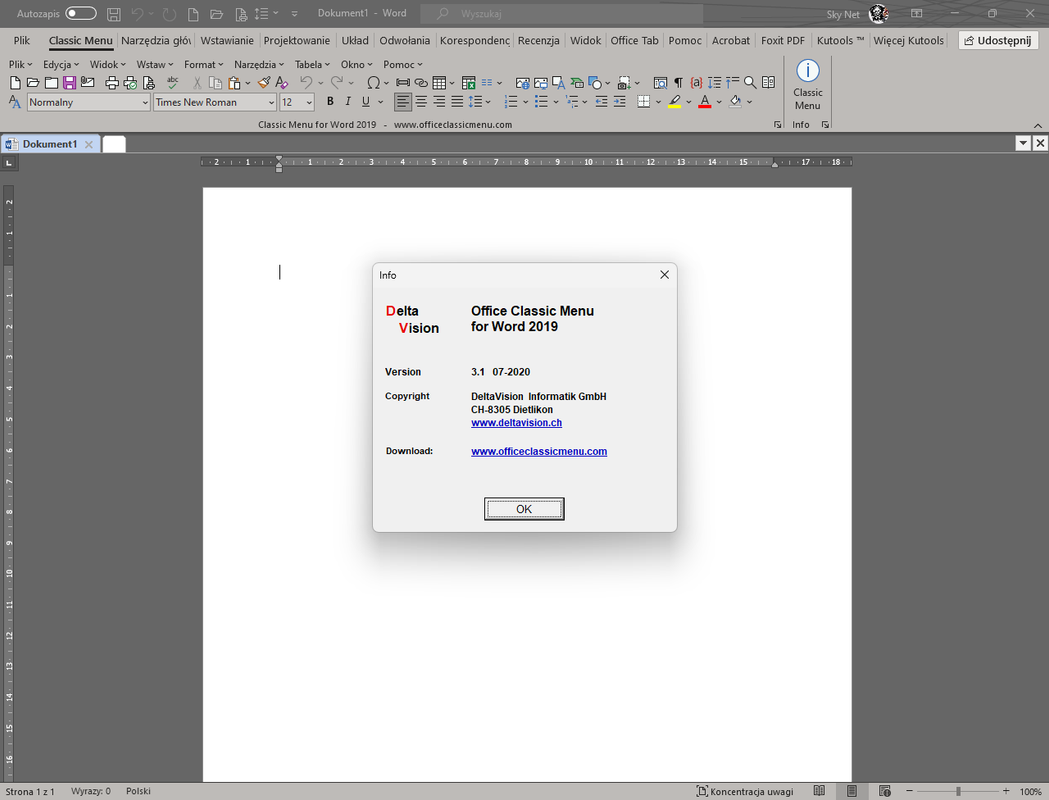This screenshot has width=1049, height=800.
Task: Expand the font color arrow
Action: (x=719, y=102)
